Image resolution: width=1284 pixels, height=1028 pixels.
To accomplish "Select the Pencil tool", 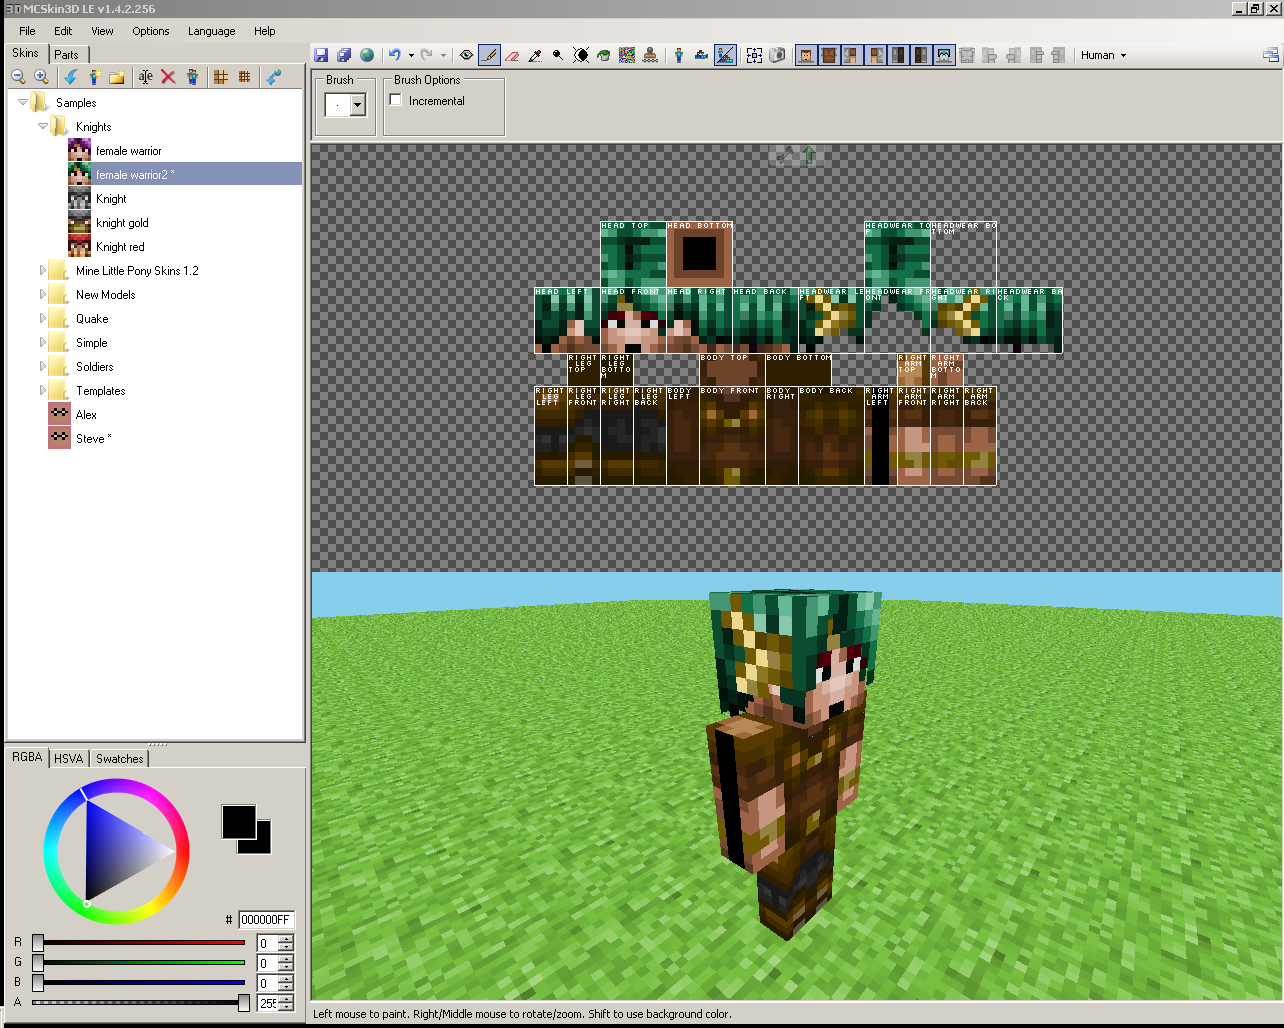I will pos(489,56).
